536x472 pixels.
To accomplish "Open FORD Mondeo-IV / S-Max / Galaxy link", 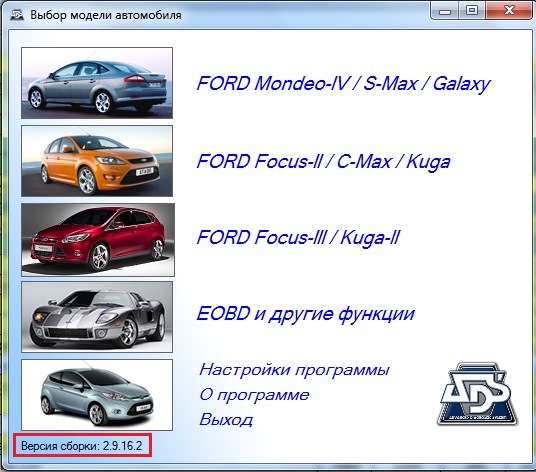I will tap(344, 84).
